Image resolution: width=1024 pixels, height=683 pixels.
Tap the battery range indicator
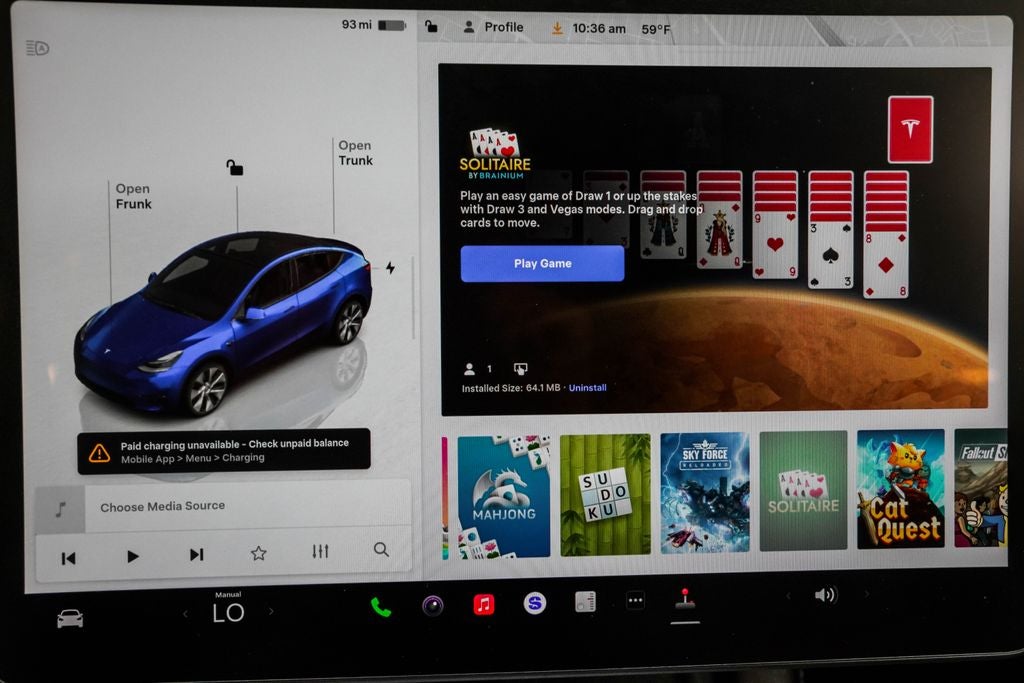coord(374,25)
